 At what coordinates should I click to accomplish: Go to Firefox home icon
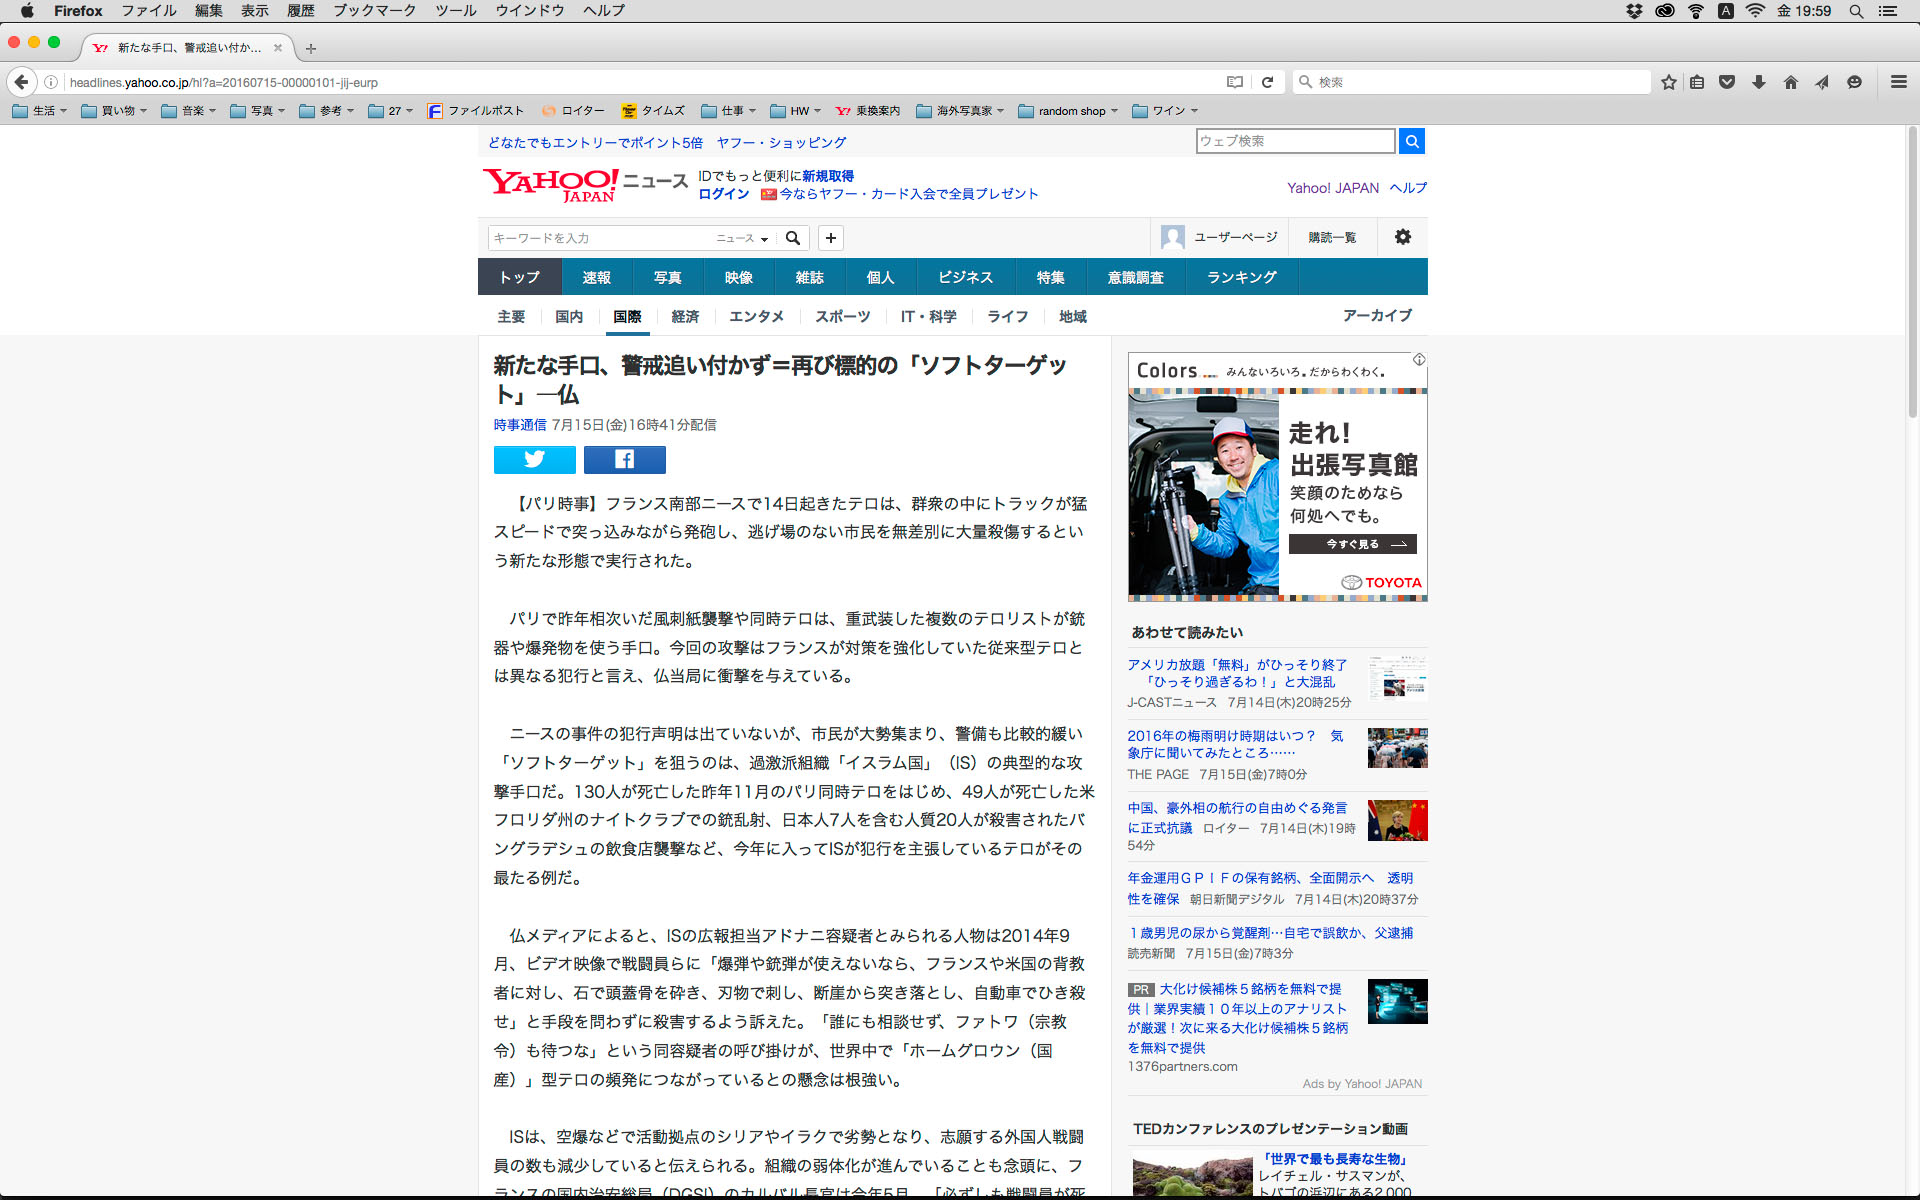(x=1790, y=82)
